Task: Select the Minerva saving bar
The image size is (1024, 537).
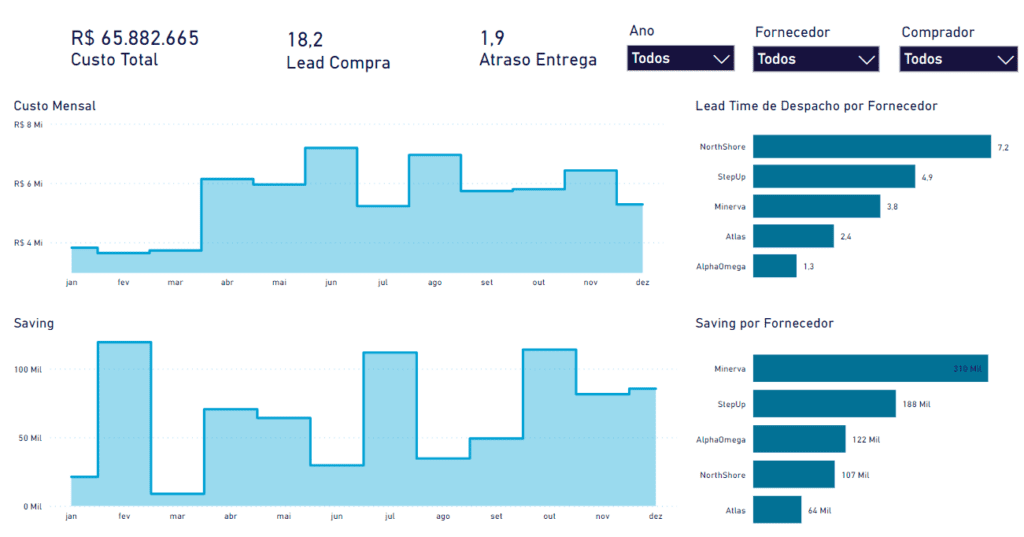Action: (x=871, y=368)
